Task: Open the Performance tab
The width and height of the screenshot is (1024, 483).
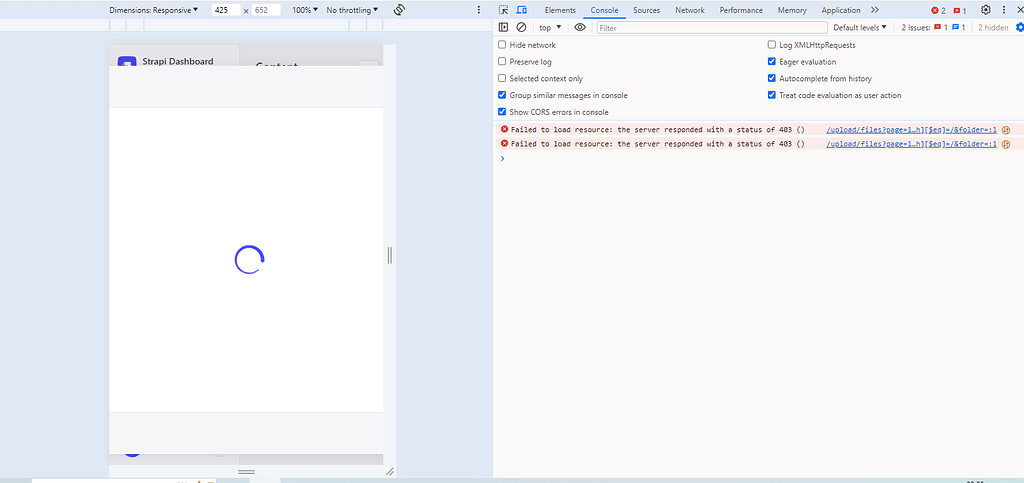Action: (741, 10)
